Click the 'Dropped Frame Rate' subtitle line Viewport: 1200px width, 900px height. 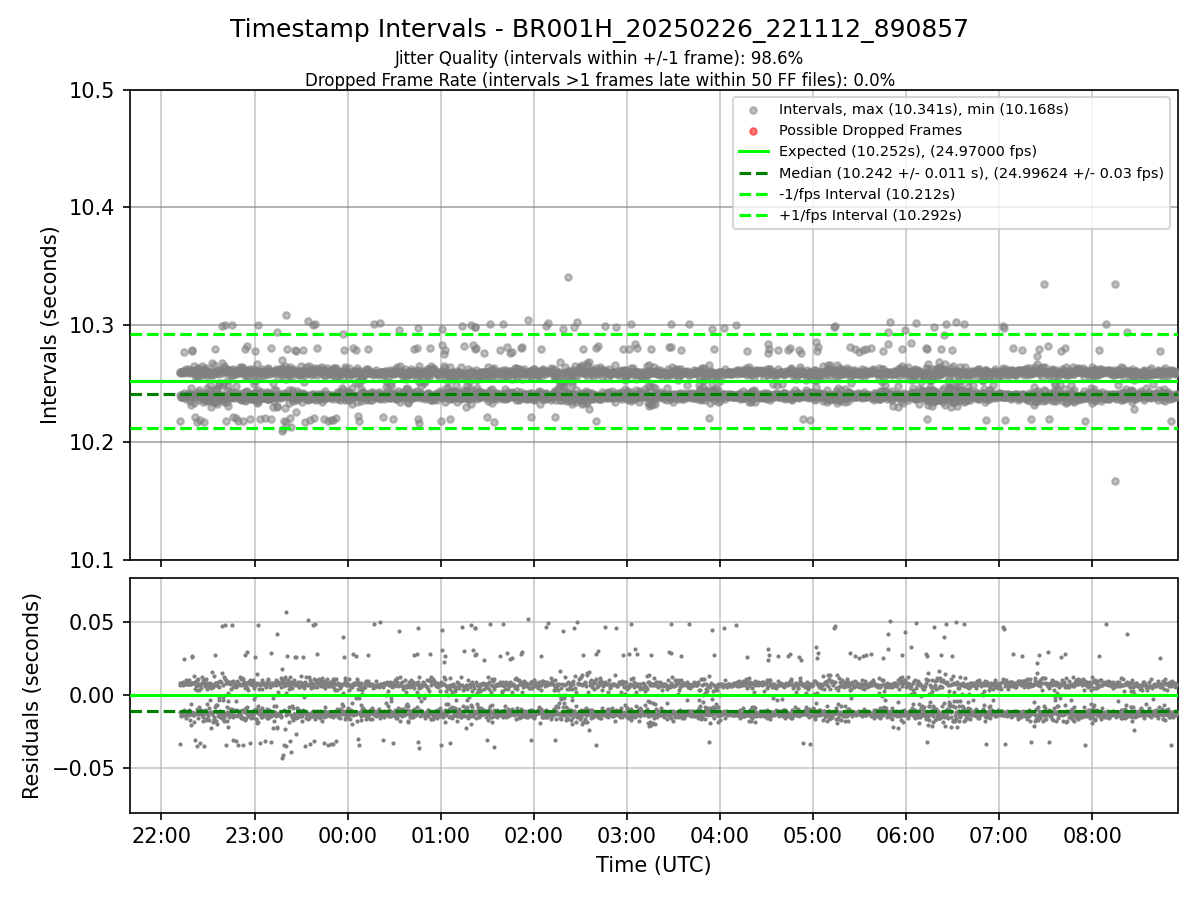coord(599,79)
